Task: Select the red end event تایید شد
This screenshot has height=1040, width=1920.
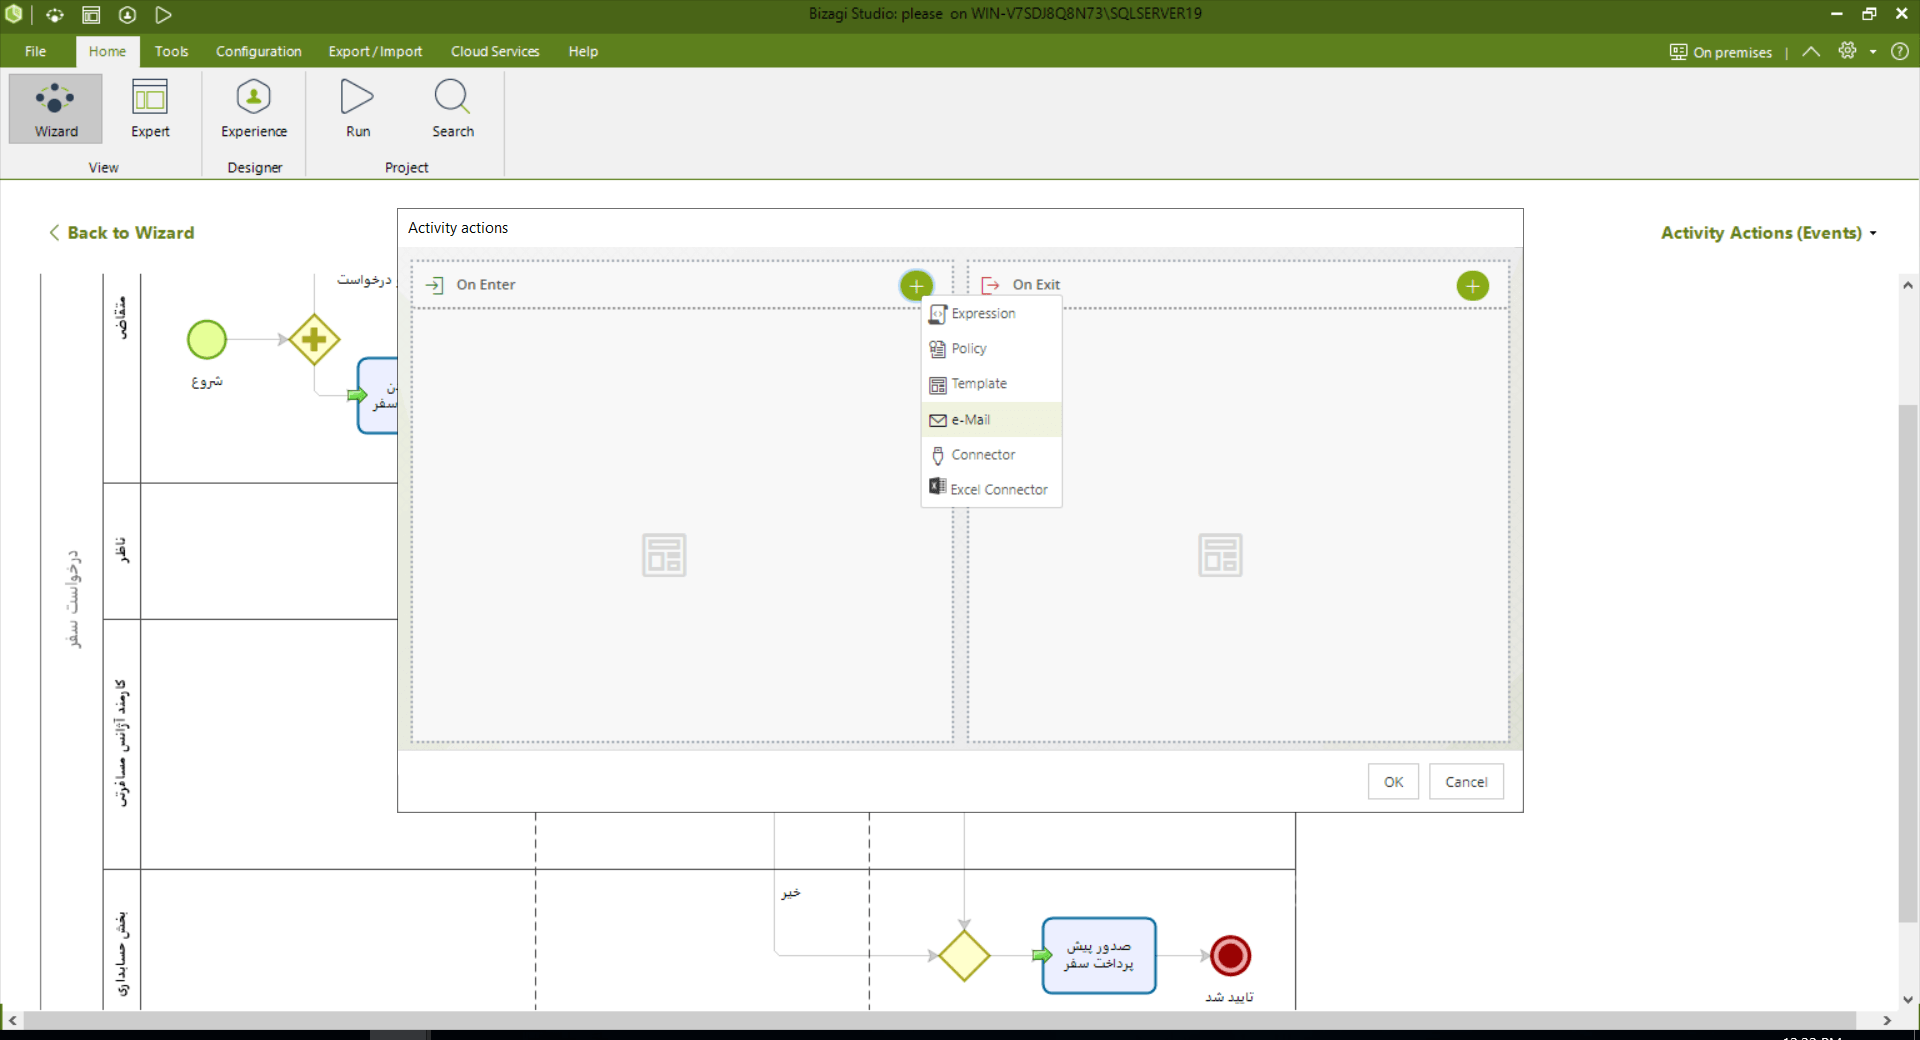Action: [x=1230, y=956]
